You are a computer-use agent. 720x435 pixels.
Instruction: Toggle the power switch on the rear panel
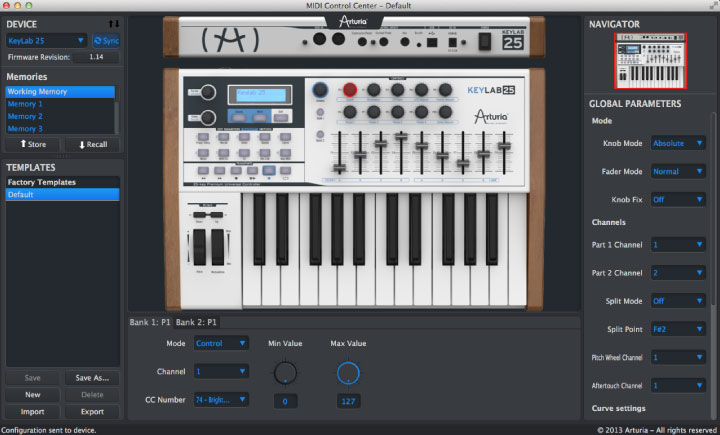tap(484, 42)
